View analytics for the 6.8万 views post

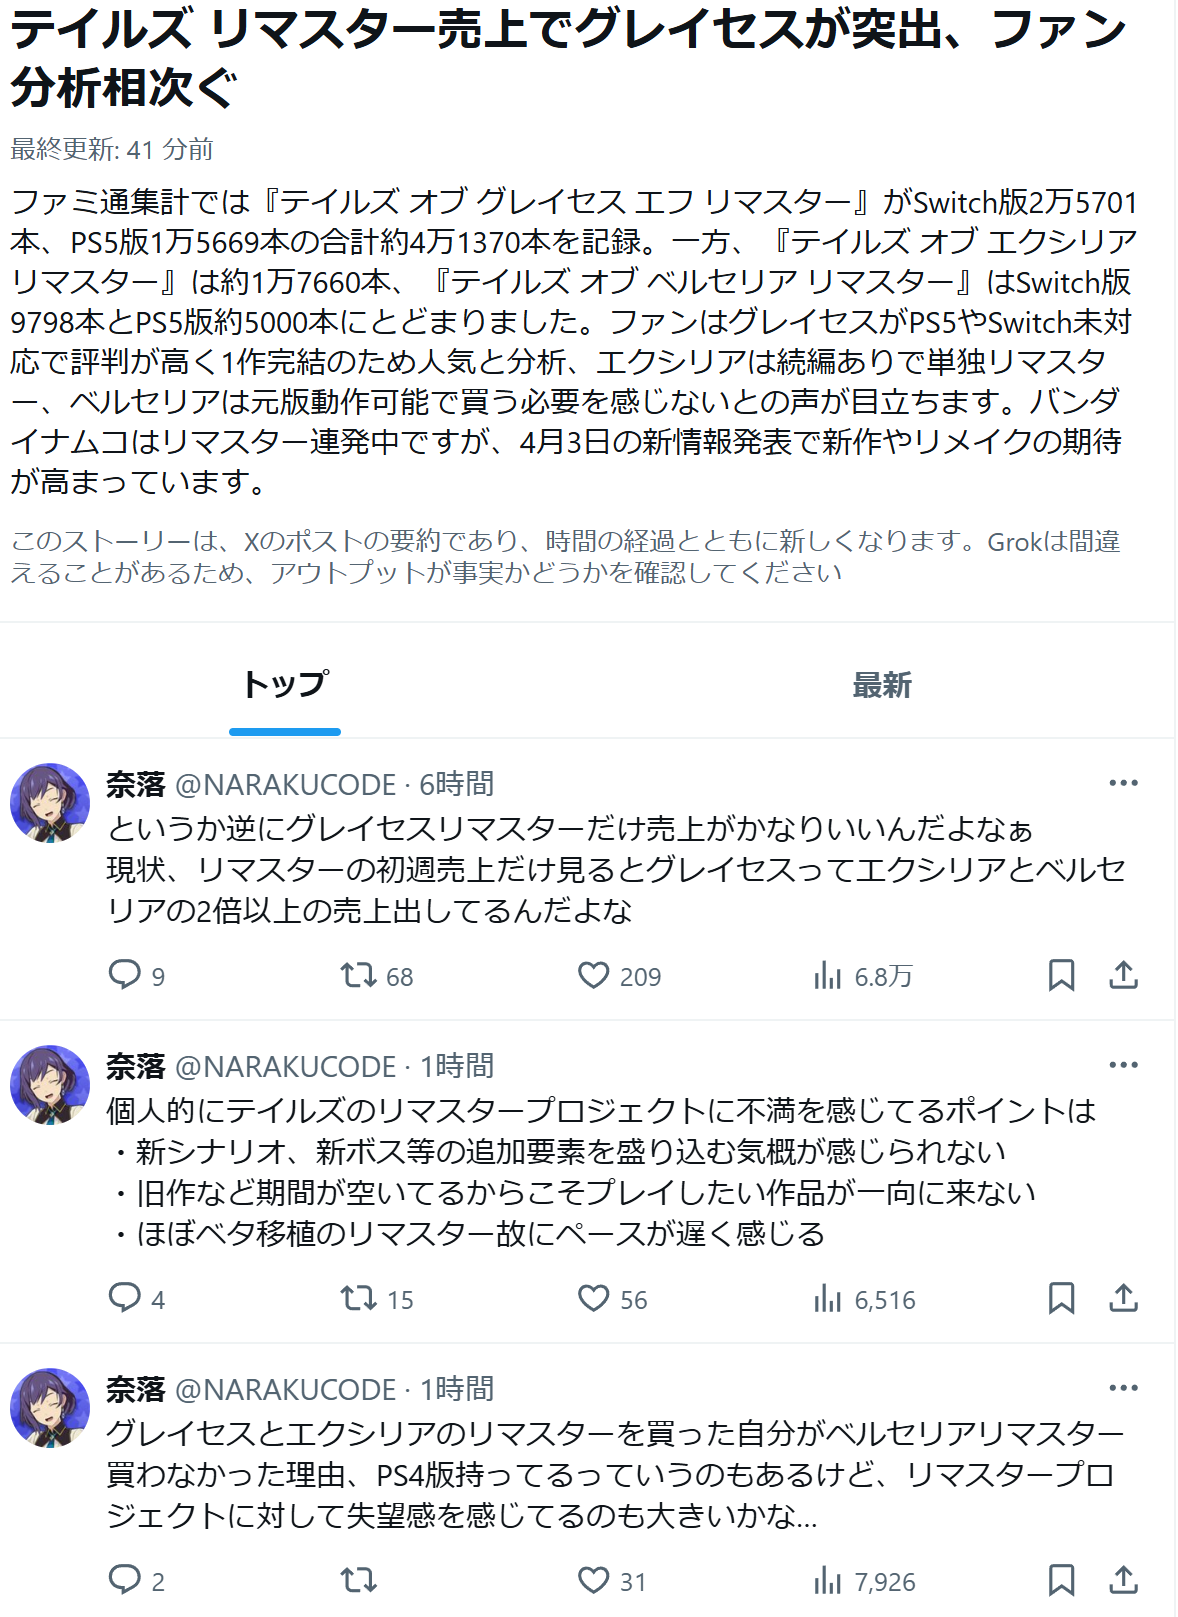click(828, 975)
